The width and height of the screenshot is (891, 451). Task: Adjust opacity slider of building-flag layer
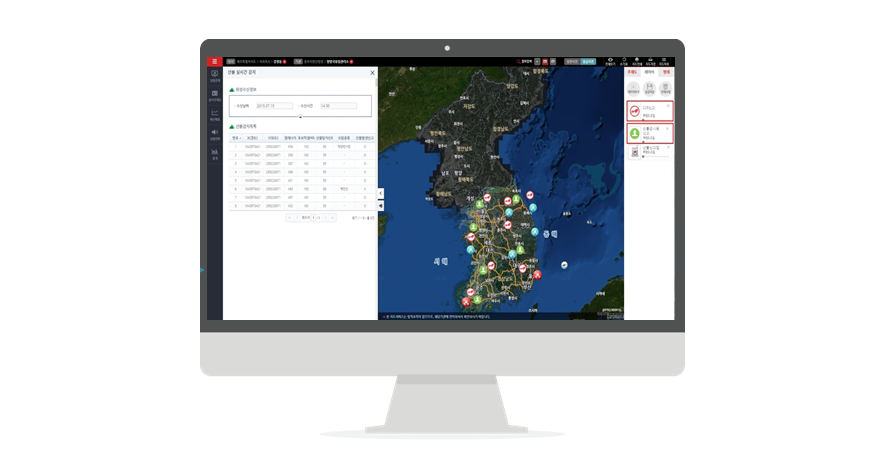(655, 156)
